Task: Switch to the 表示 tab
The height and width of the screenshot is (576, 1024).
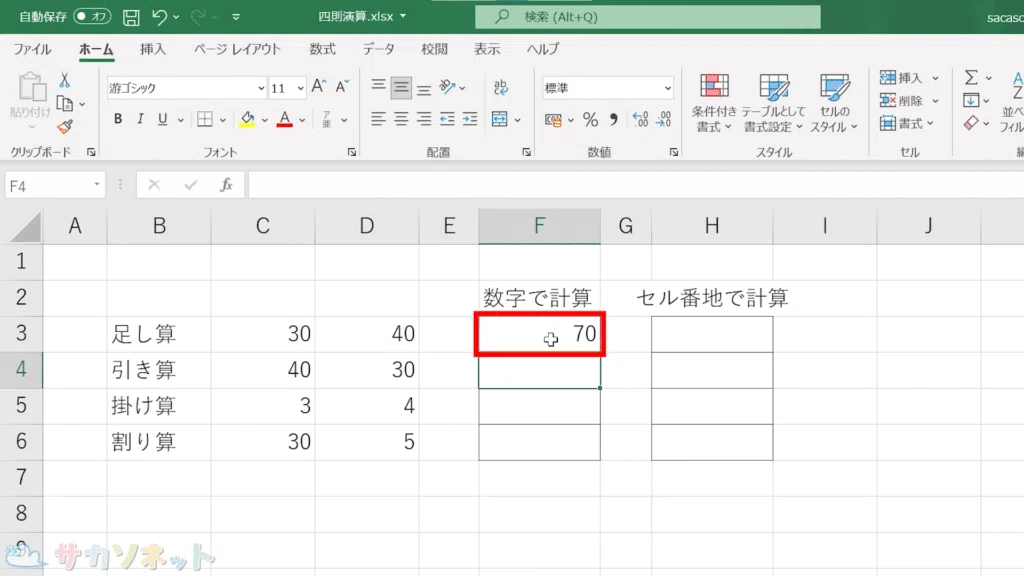Action: (x=487, y=49)
